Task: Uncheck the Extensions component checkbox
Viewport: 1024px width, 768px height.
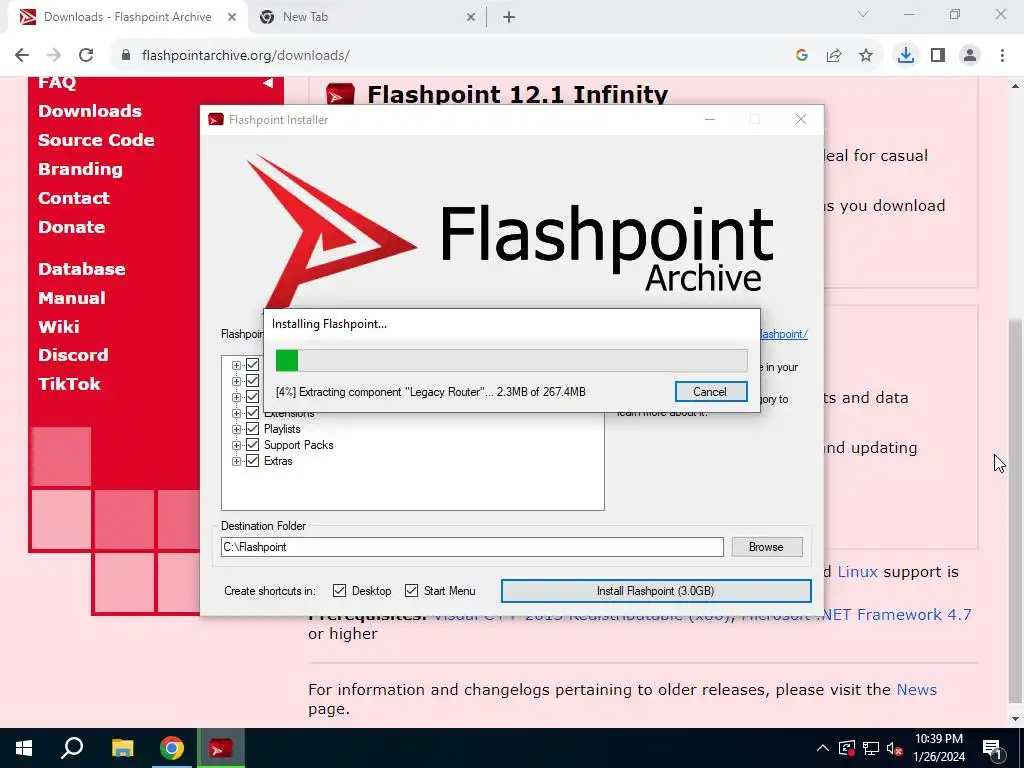Action: (252, 413)
